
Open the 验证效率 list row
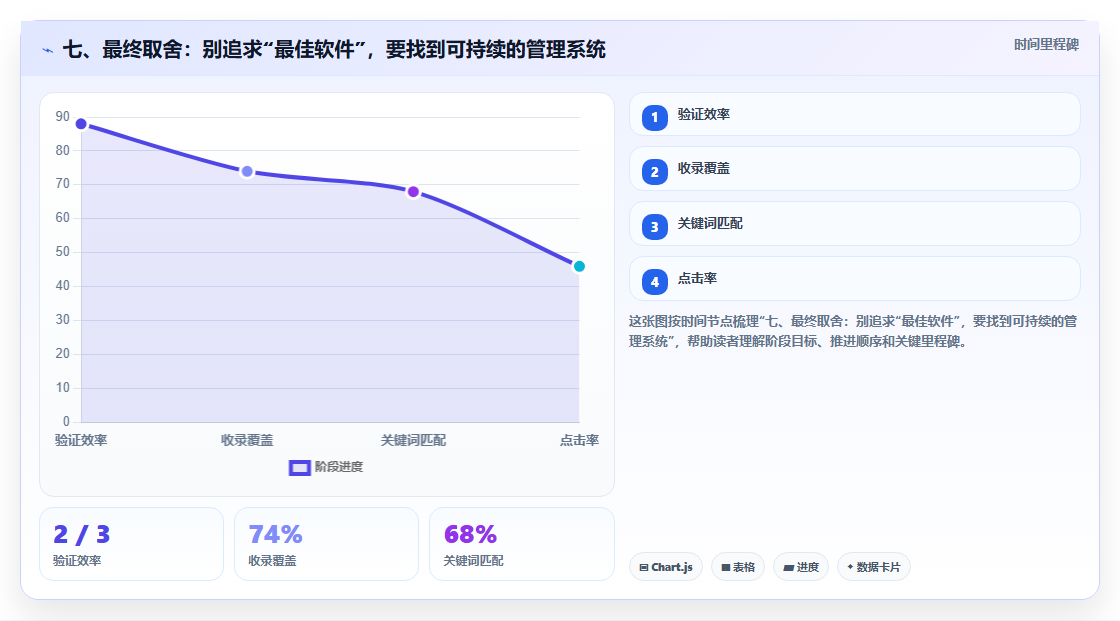pos(854,114)
